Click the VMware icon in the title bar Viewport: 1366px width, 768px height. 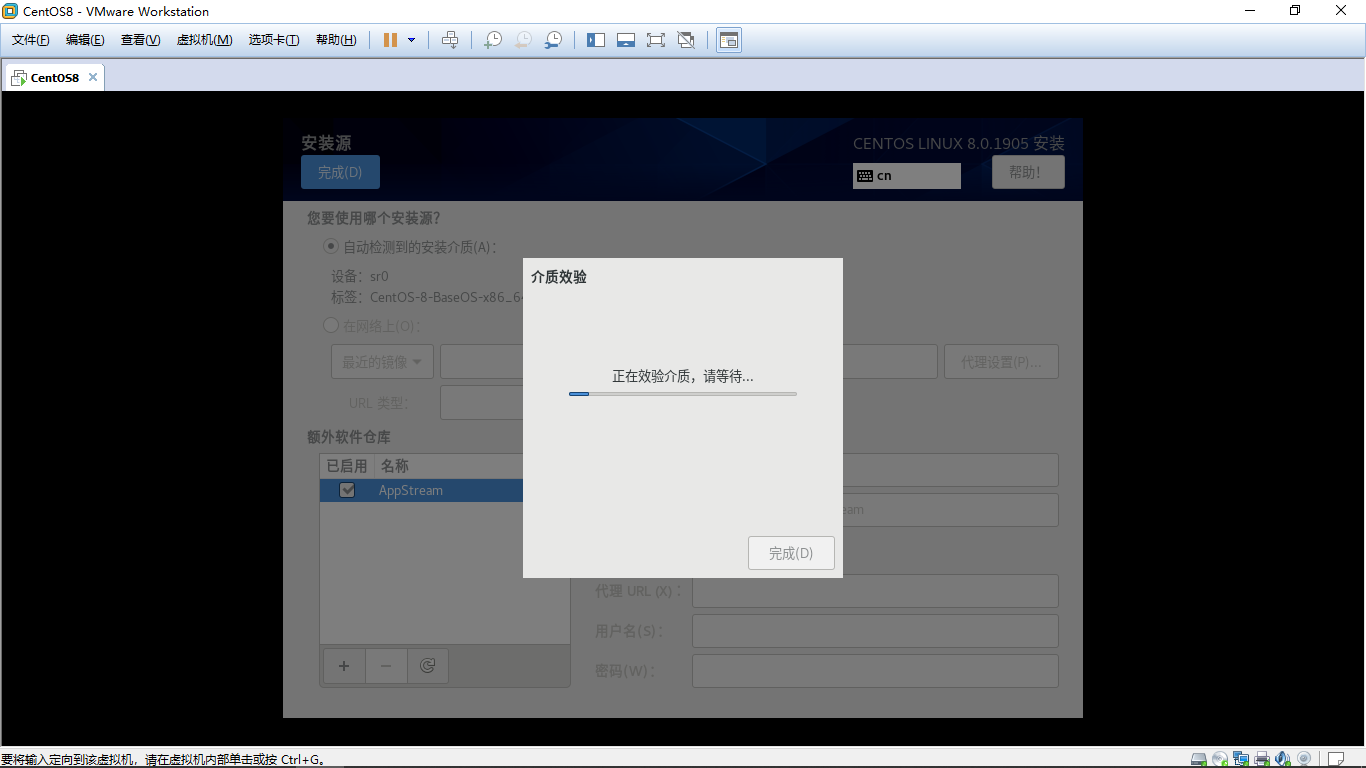(10, 11)
